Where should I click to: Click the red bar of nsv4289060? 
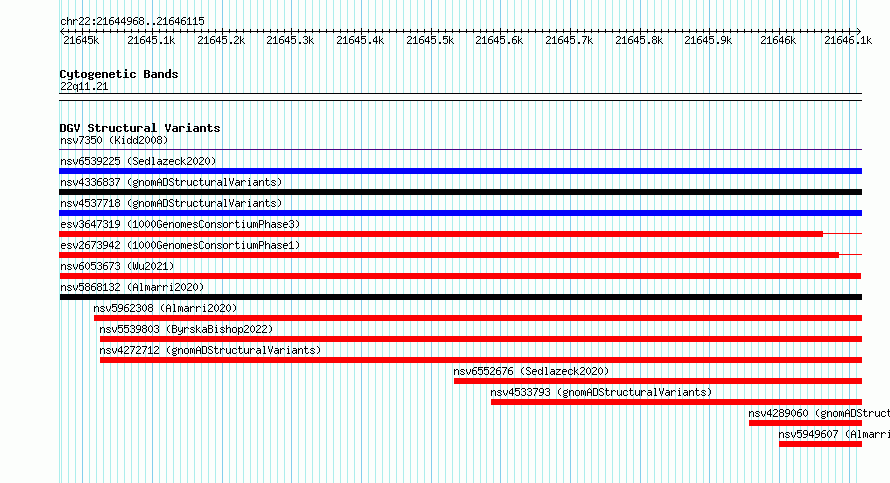pyautogui.click(x=805, y=423)
